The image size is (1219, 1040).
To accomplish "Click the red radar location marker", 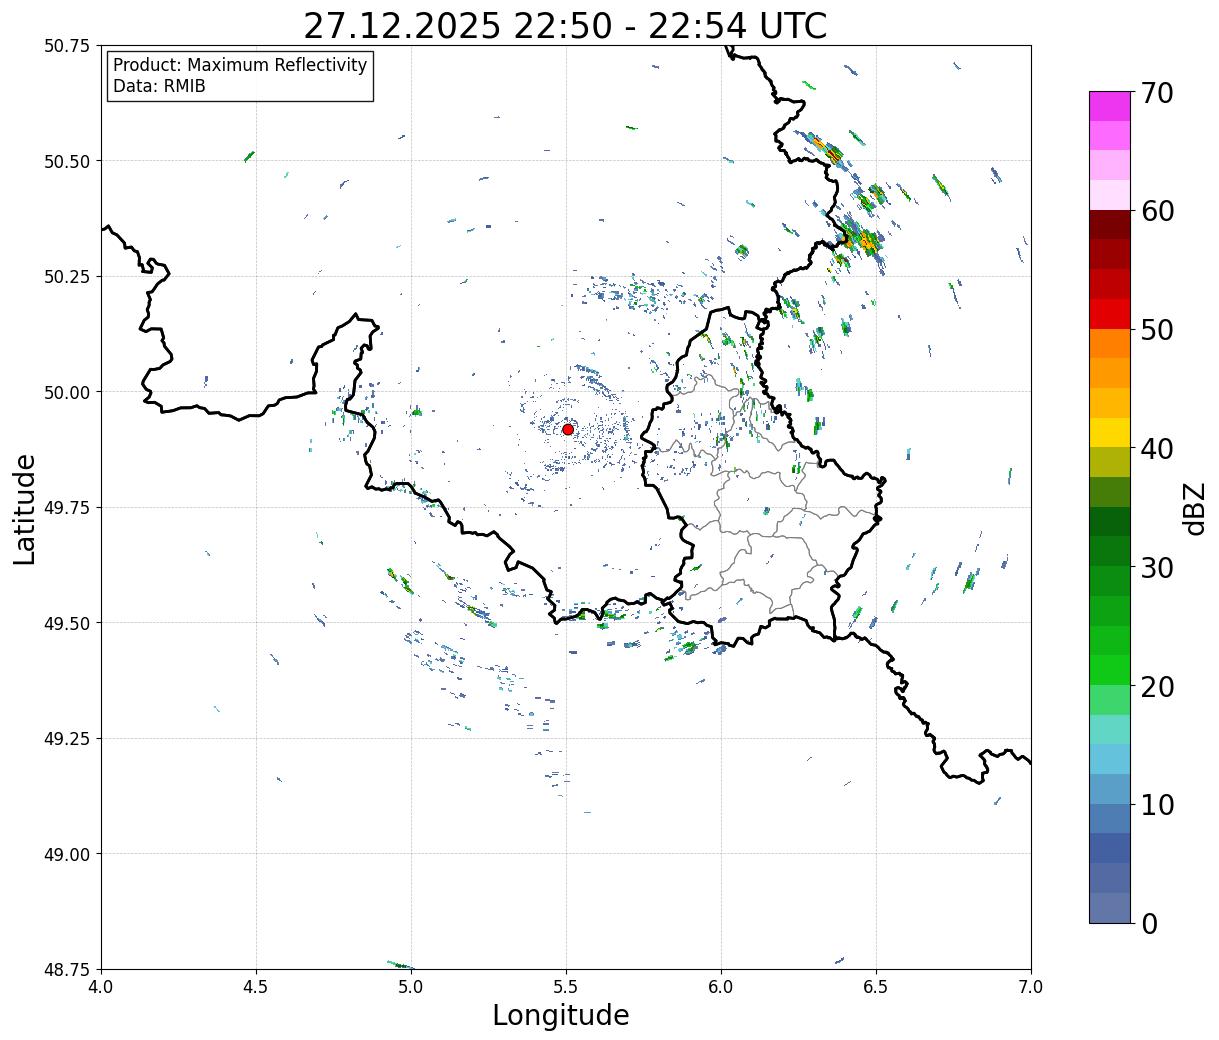I will (x=568, y=429).
